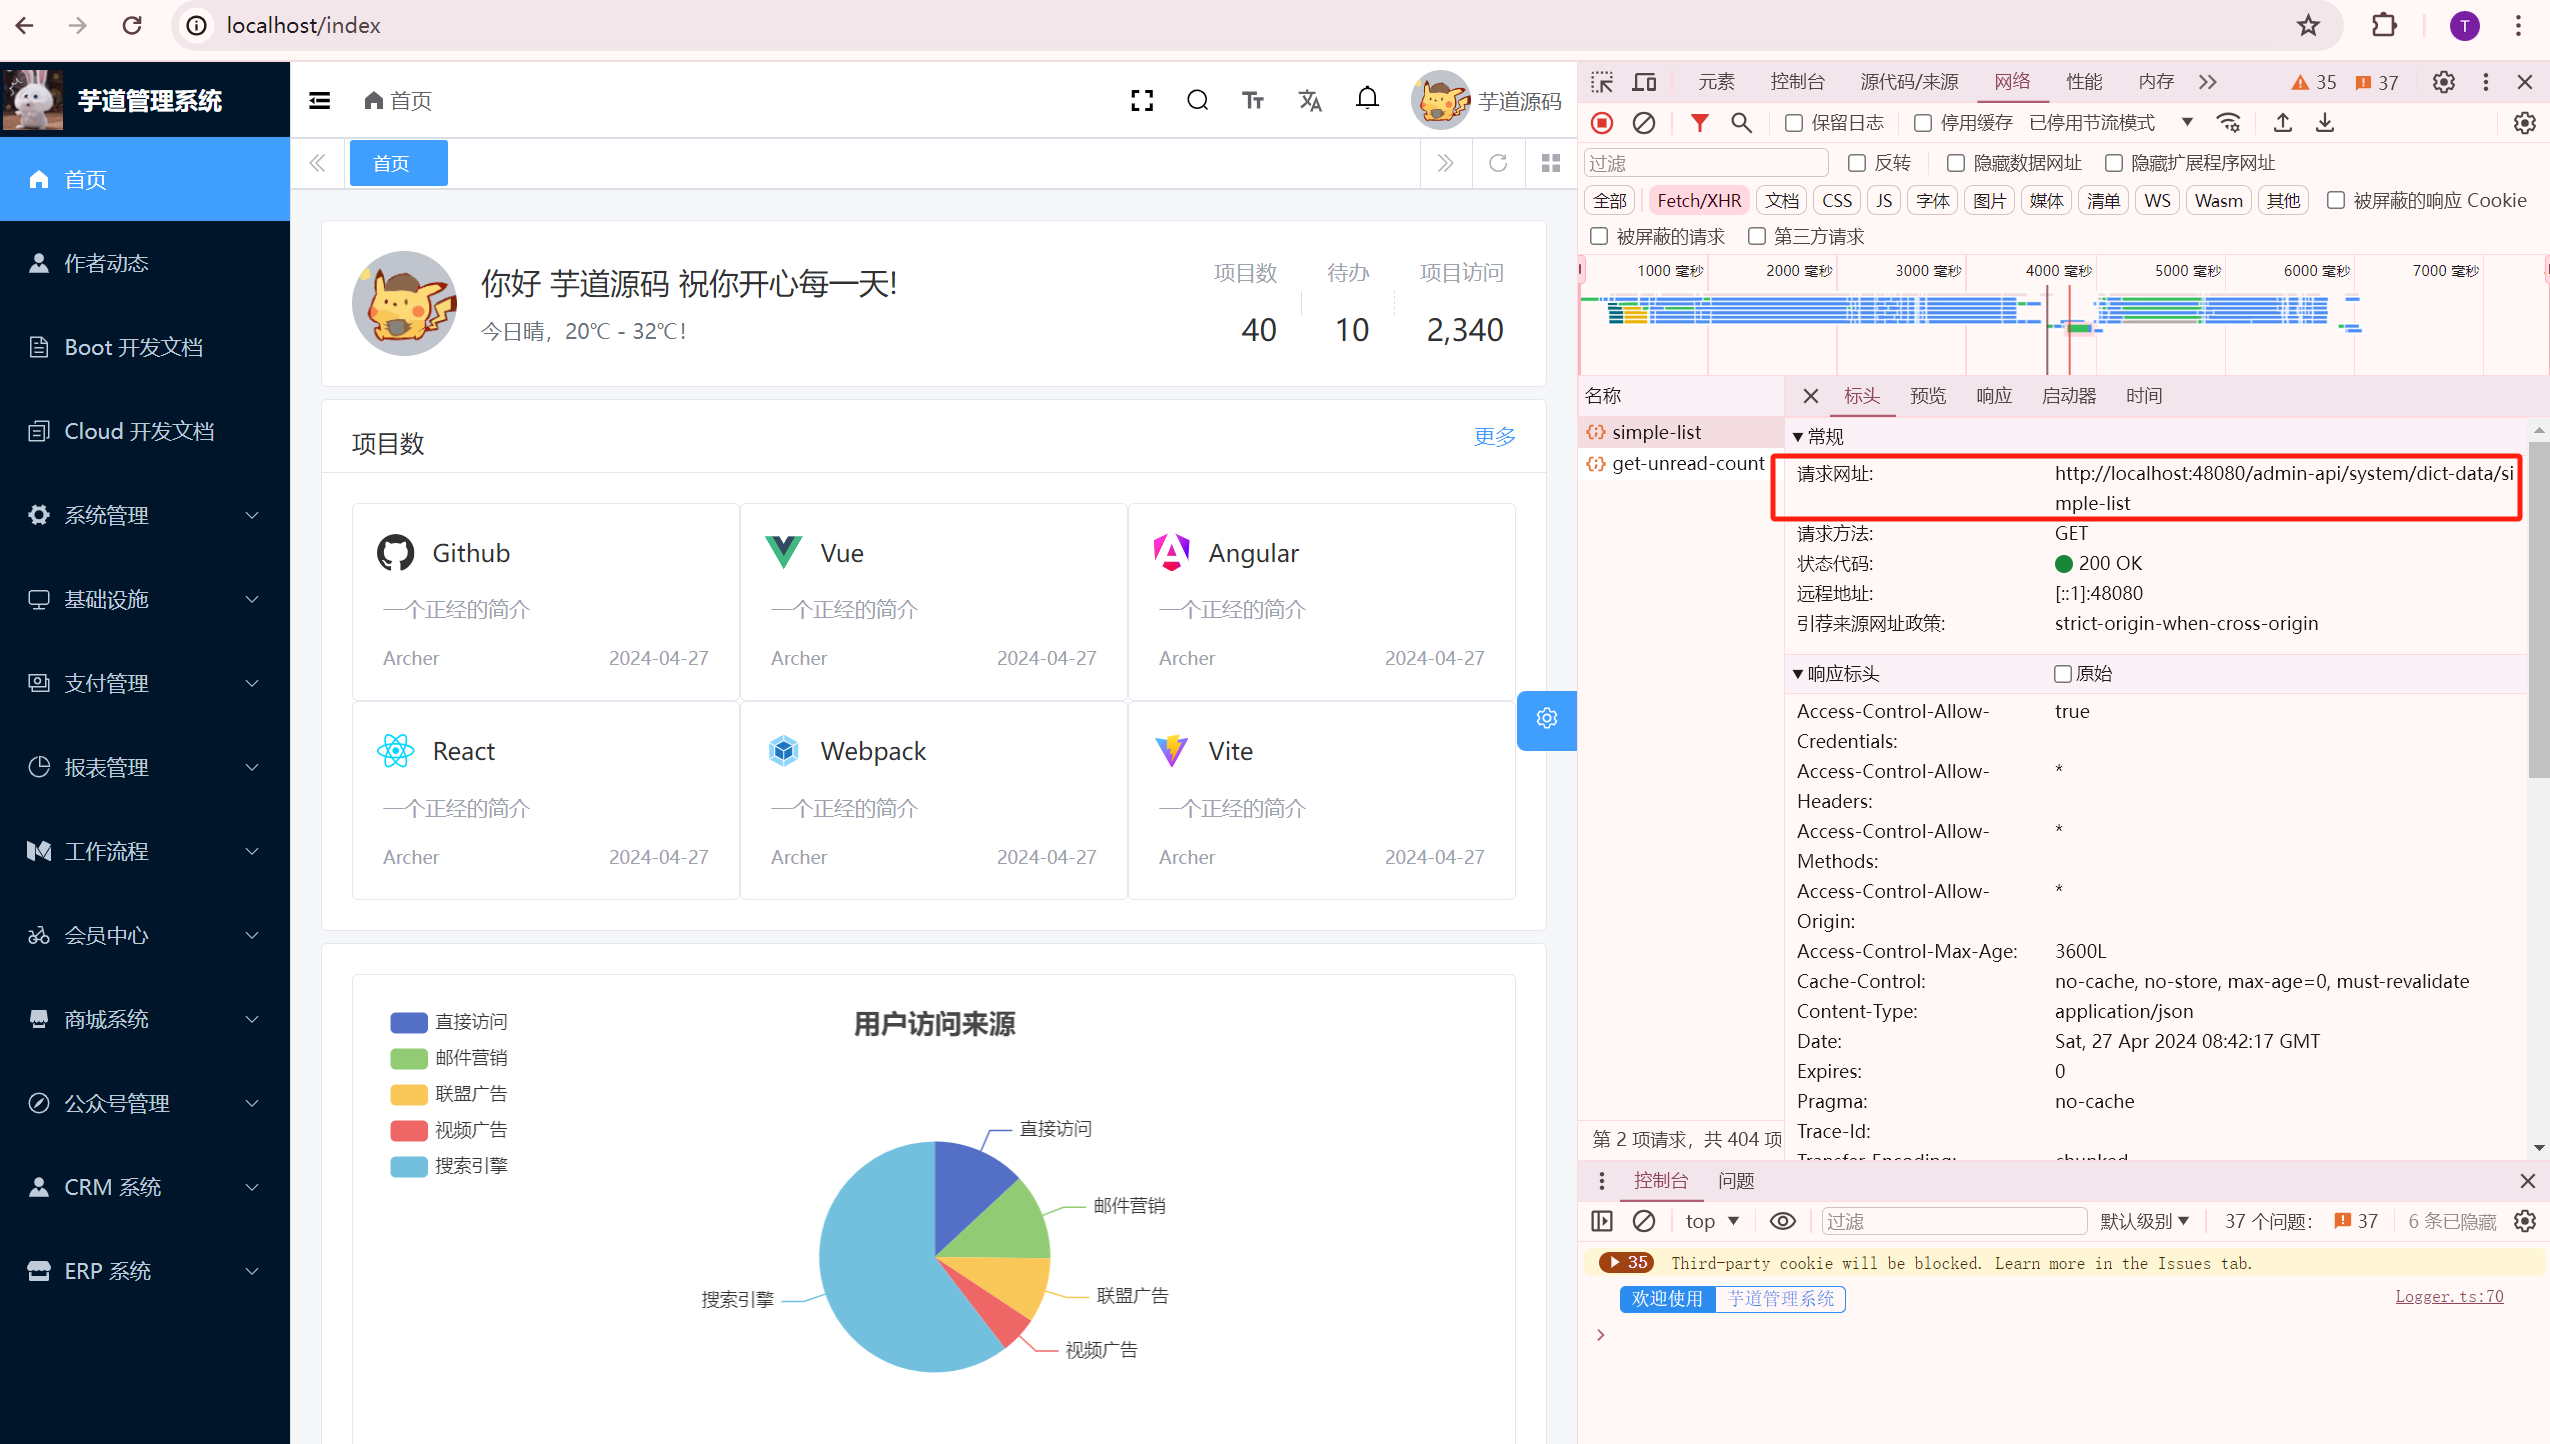Open the 时间 request detail tab
The image size is (2550, 1444).
coord(2144,396)
